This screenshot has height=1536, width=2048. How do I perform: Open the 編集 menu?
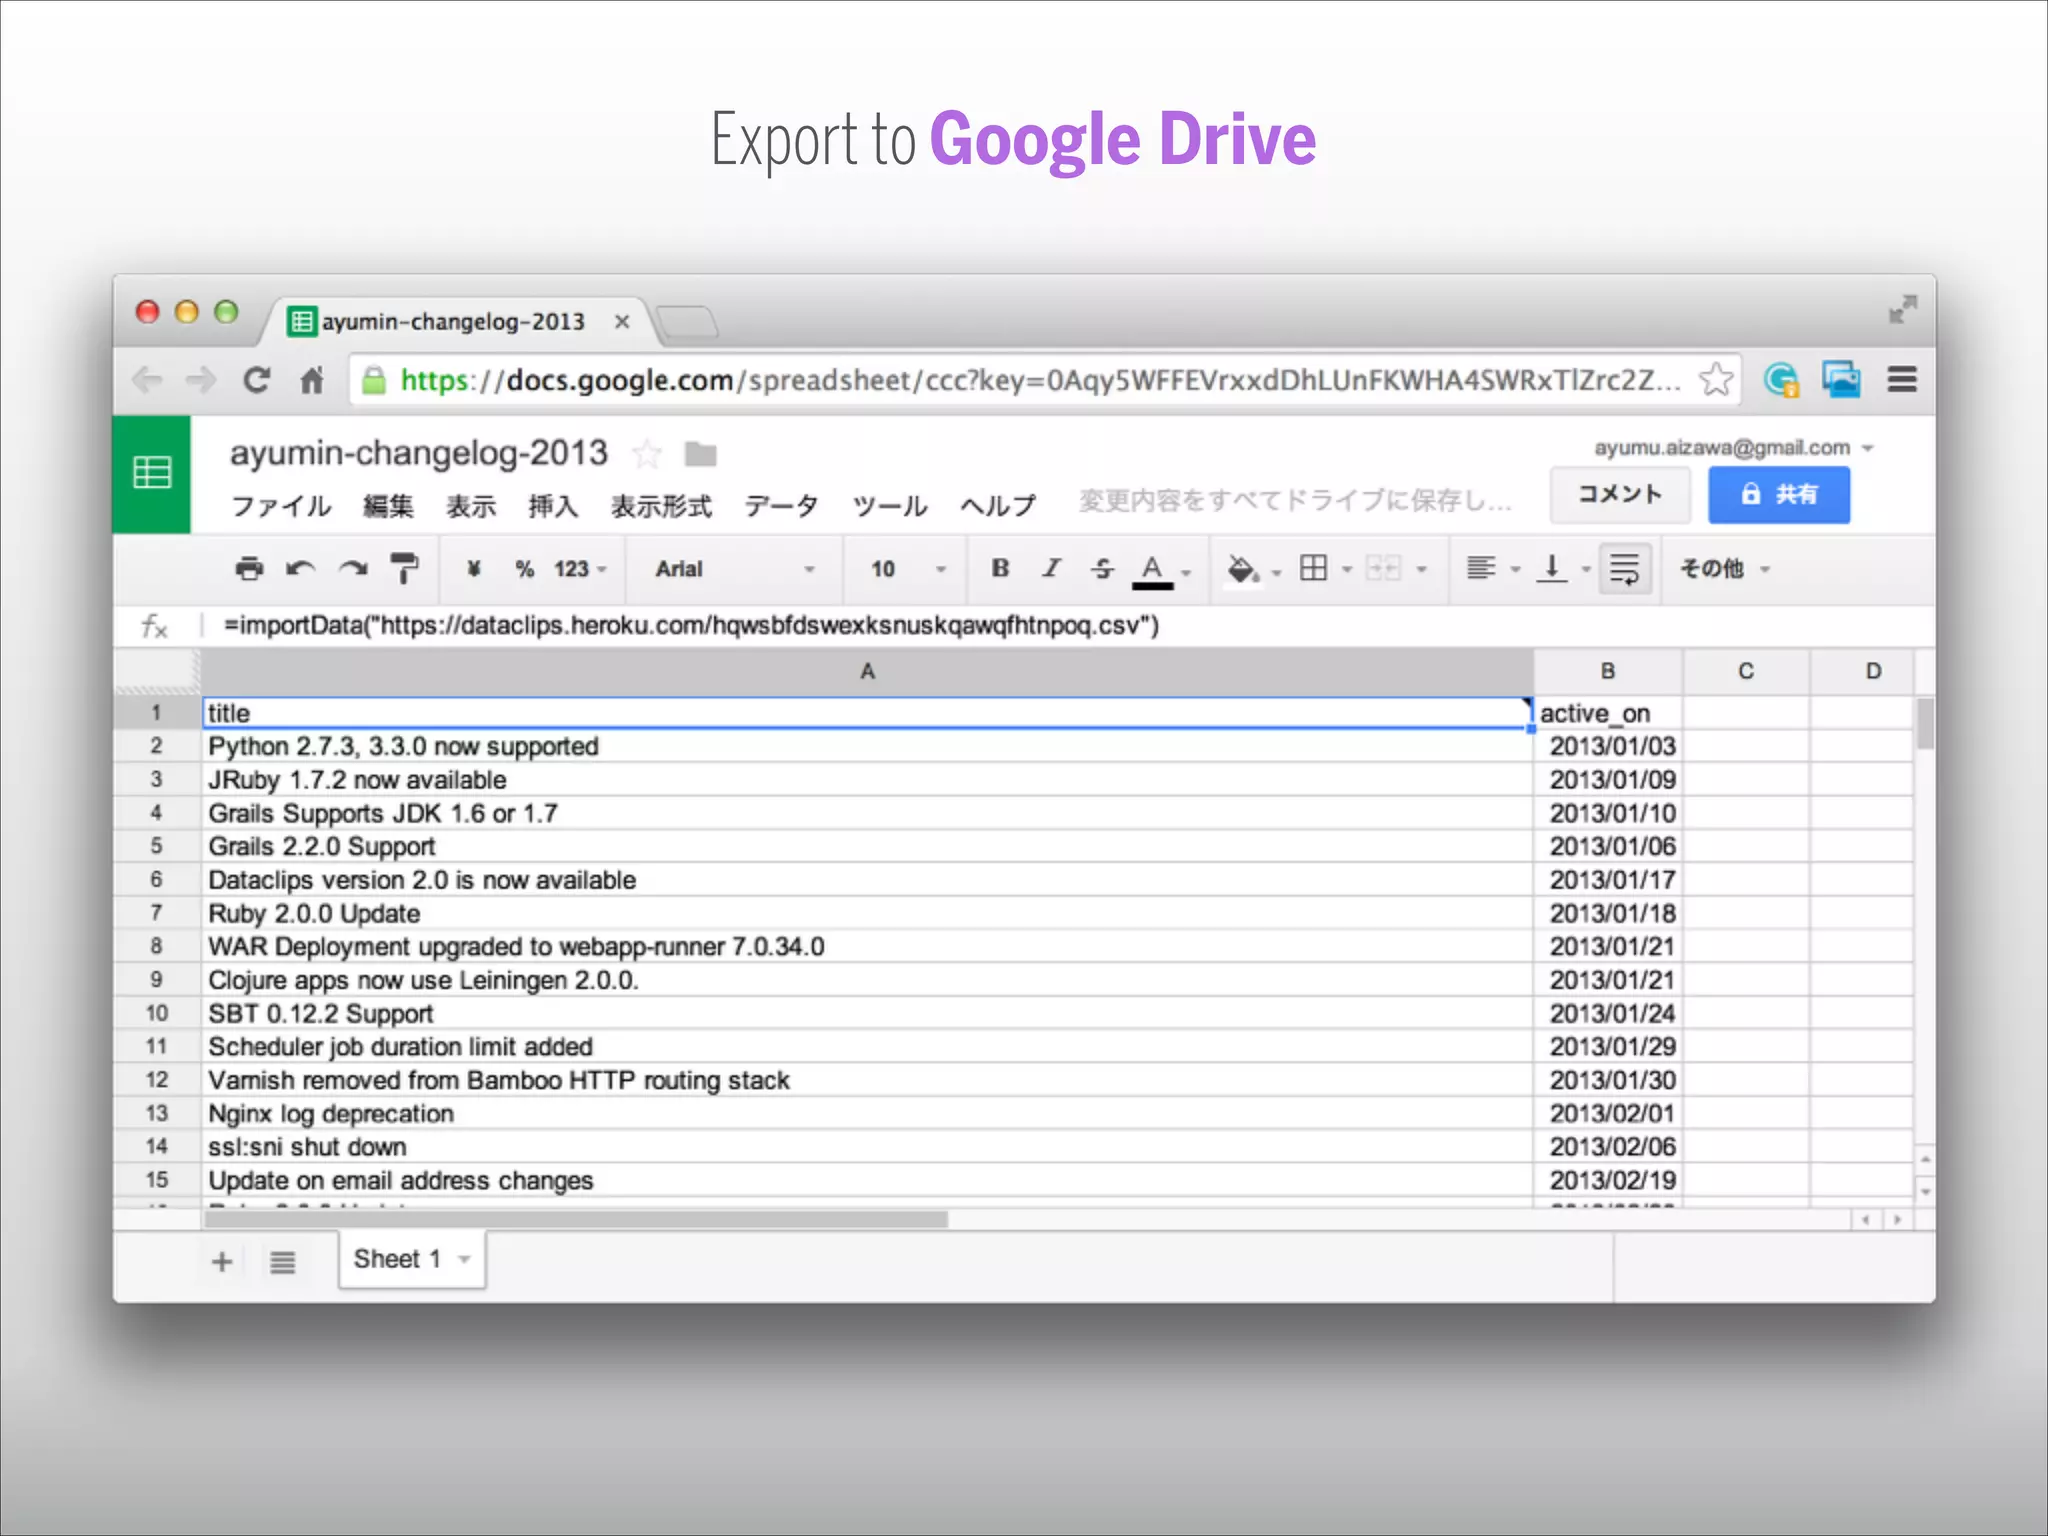pyautogui.click(x=388, y=506)
